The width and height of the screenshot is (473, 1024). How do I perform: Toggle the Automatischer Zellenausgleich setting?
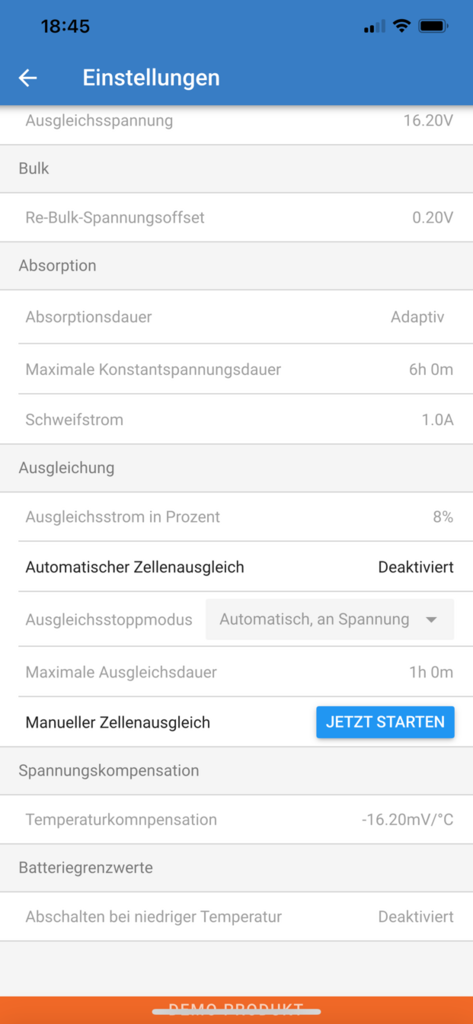point(236,567)
